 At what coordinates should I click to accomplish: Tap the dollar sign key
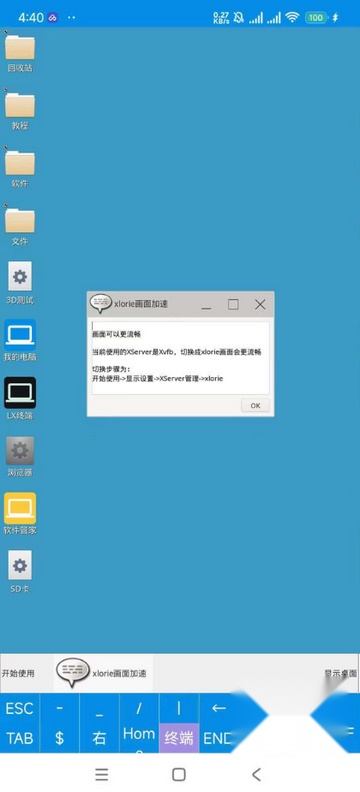pyautogui.click(x=60, y=738)
